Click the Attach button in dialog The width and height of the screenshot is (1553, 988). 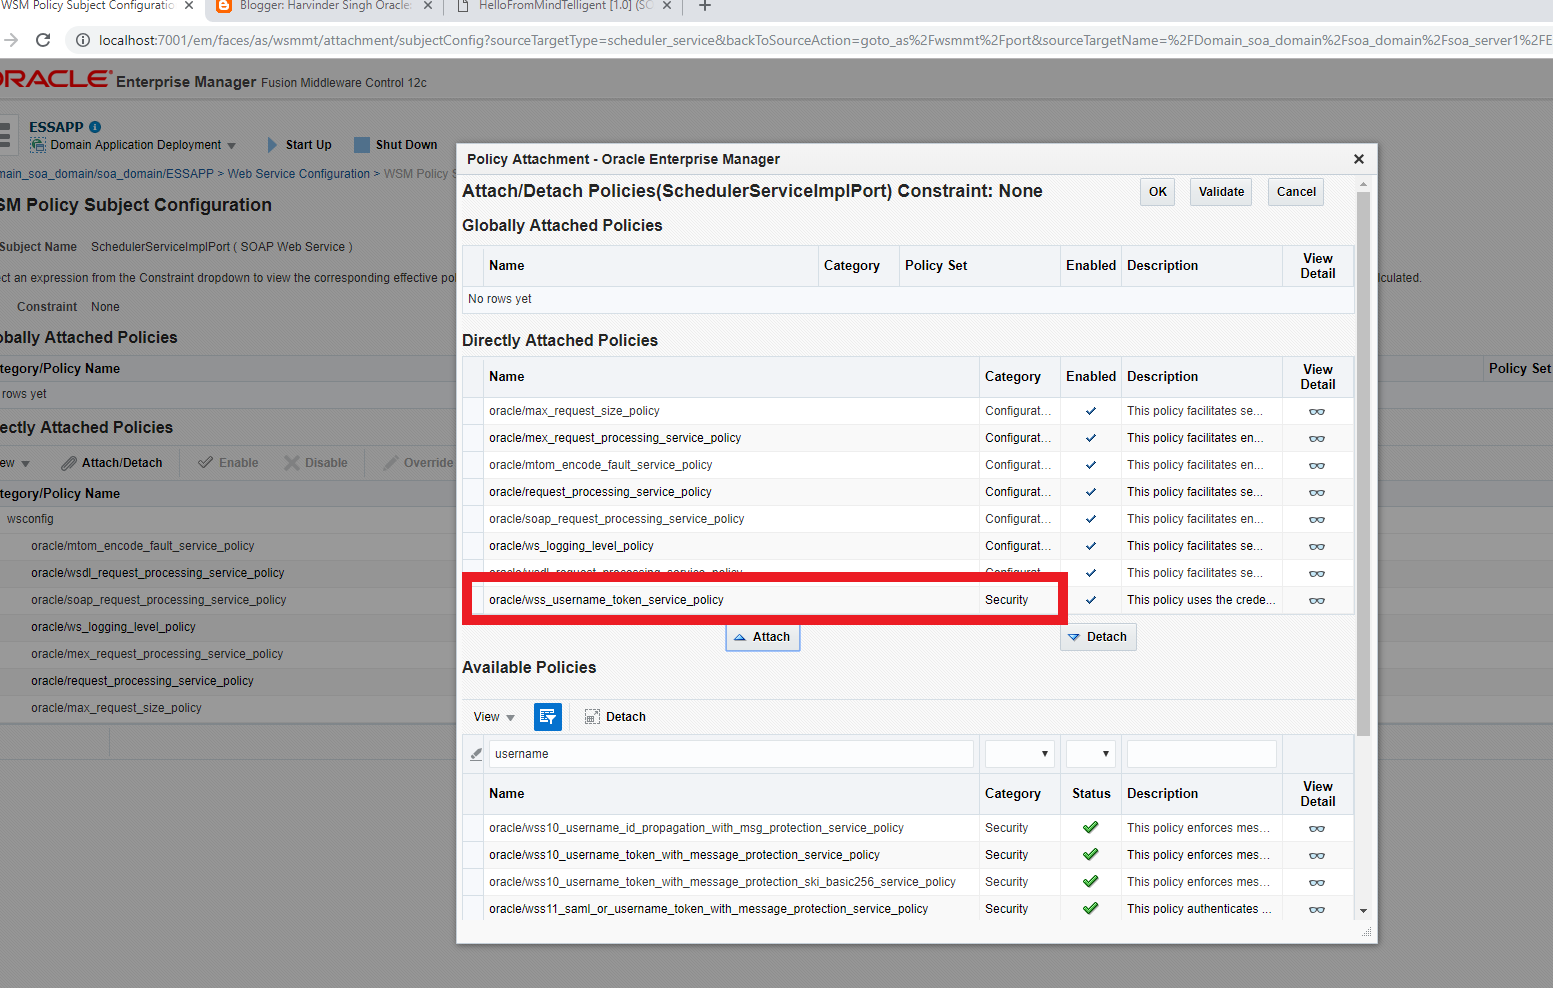click(762, 637)
